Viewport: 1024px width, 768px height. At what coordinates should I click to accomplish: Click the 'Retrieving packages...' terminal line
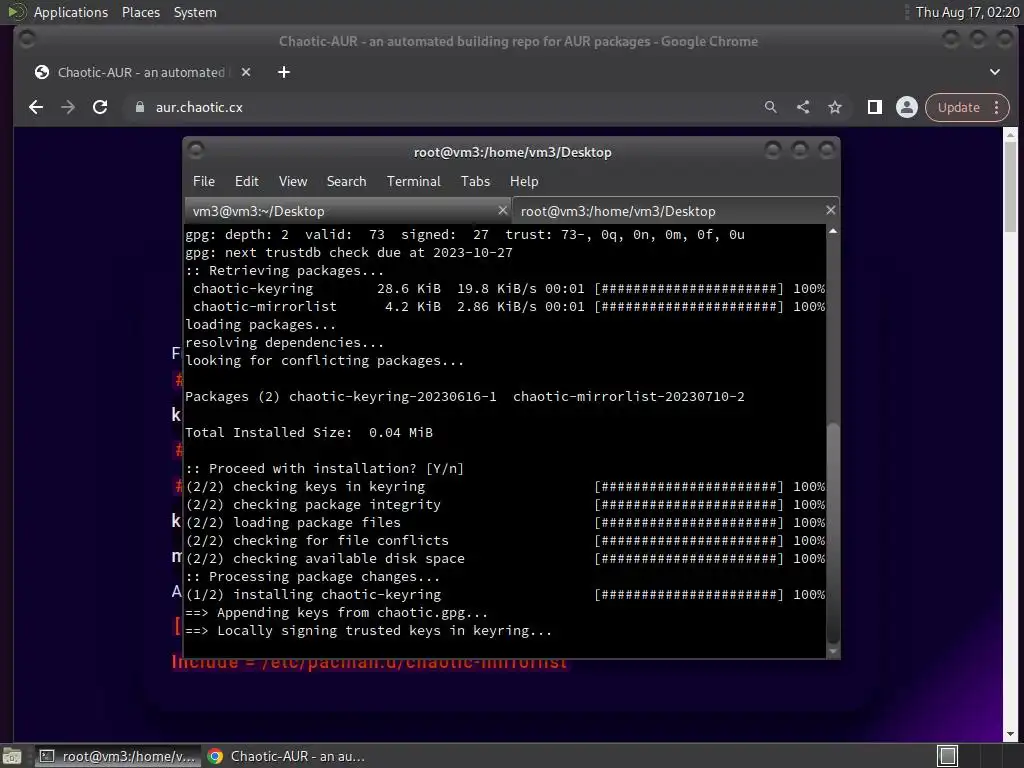(x=285, y=270)
